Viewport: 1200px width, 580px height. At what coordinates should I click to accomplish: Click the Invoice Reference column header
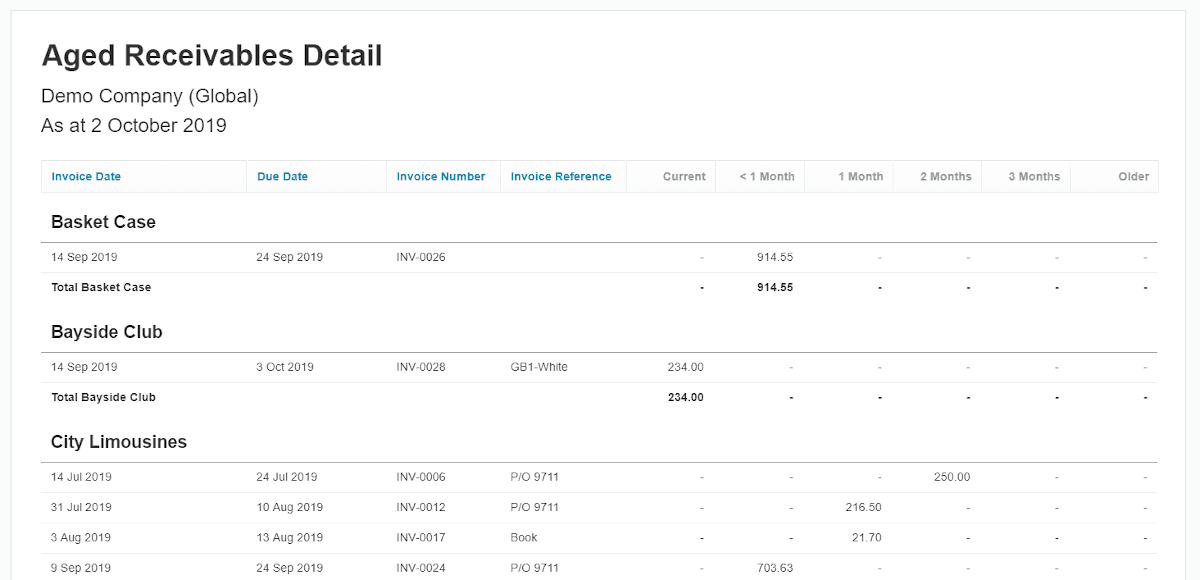561,176
